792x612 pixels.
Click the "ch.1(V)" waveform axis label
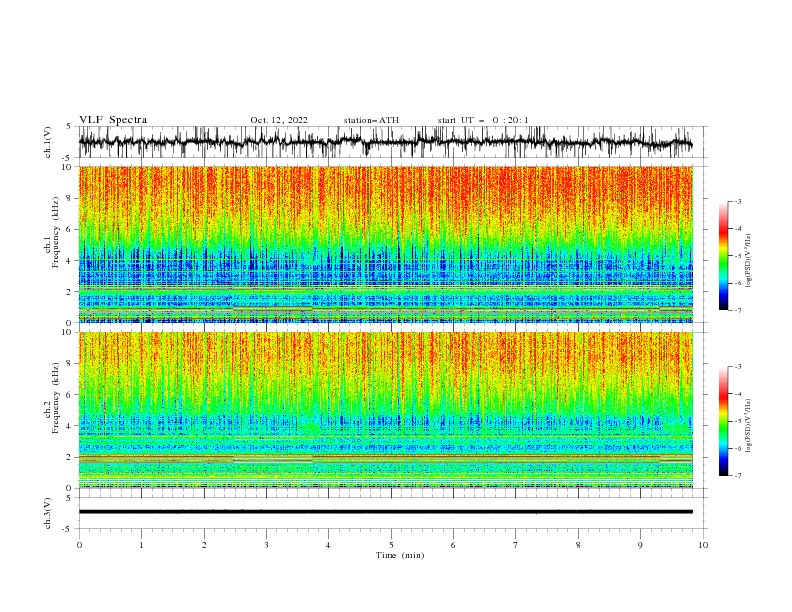48,142
